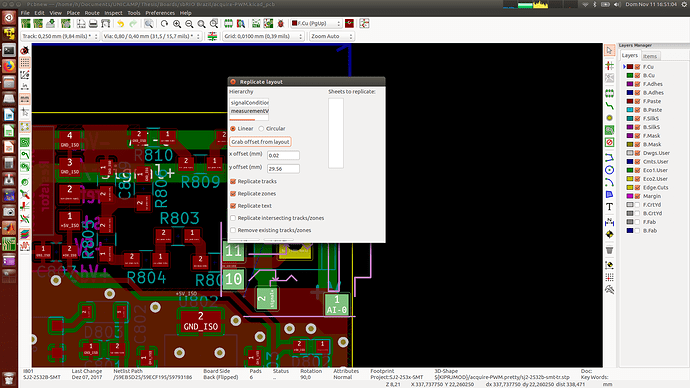The width and height of the screenshot is (690, 388).
Task: Click Grab offset from layout button
Action: click(261, 142)
